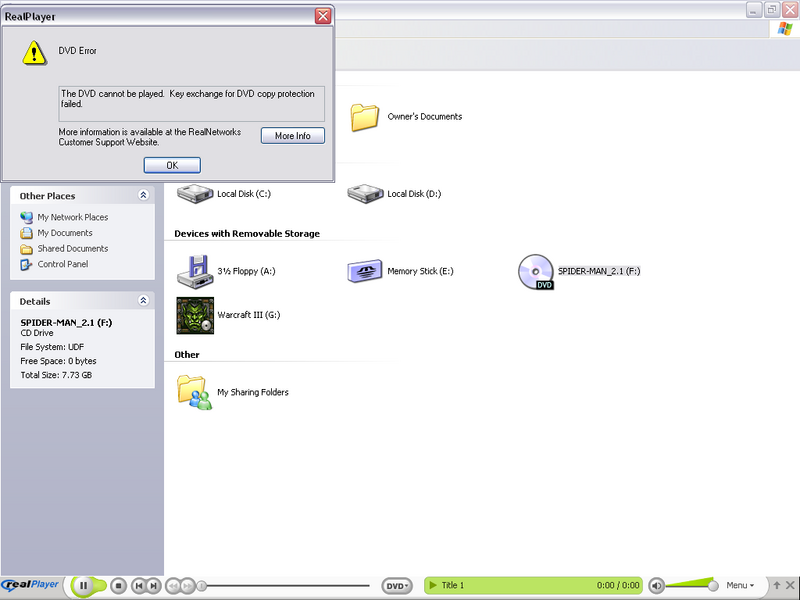Select the DVD error message text

pyautogui.click(x=188, y=98)
